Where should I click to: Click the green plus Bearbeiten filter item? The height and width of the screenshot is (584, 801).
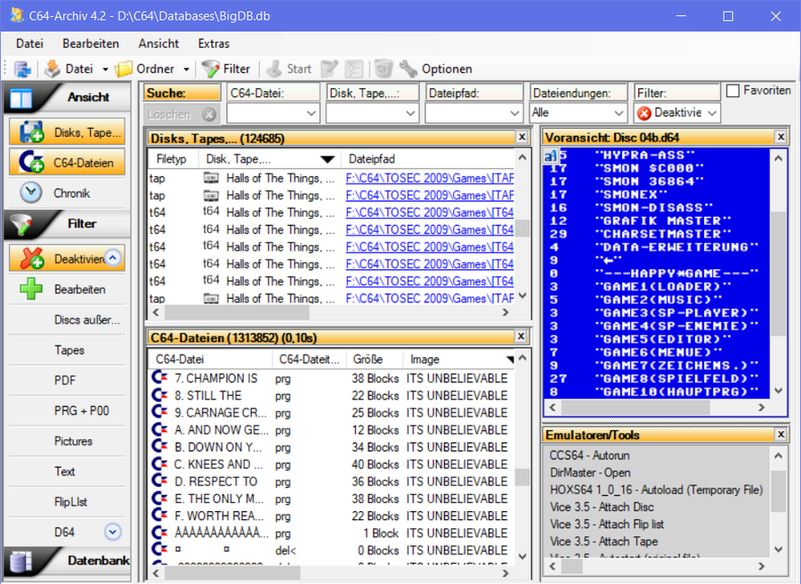point(67,289)
